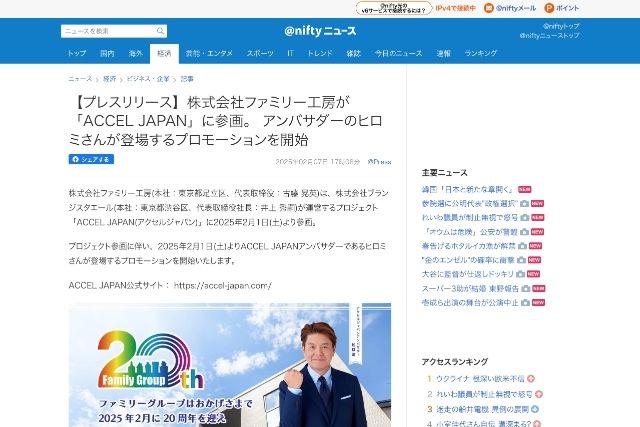The width and height of the screenshot is (640, 427).
Task: Click the @niftyメール text link
Action: [x=516, y=8]
